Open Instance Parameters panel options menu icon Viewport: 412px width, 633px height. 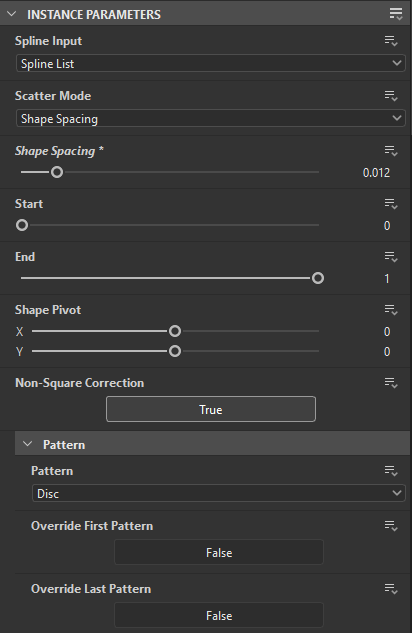tap(396, 14)
